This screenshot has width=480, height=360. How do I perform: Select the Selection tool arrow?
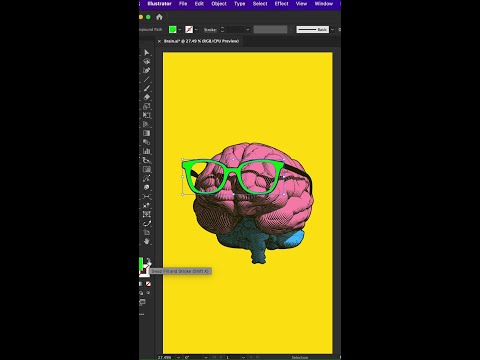click(147, 52)
